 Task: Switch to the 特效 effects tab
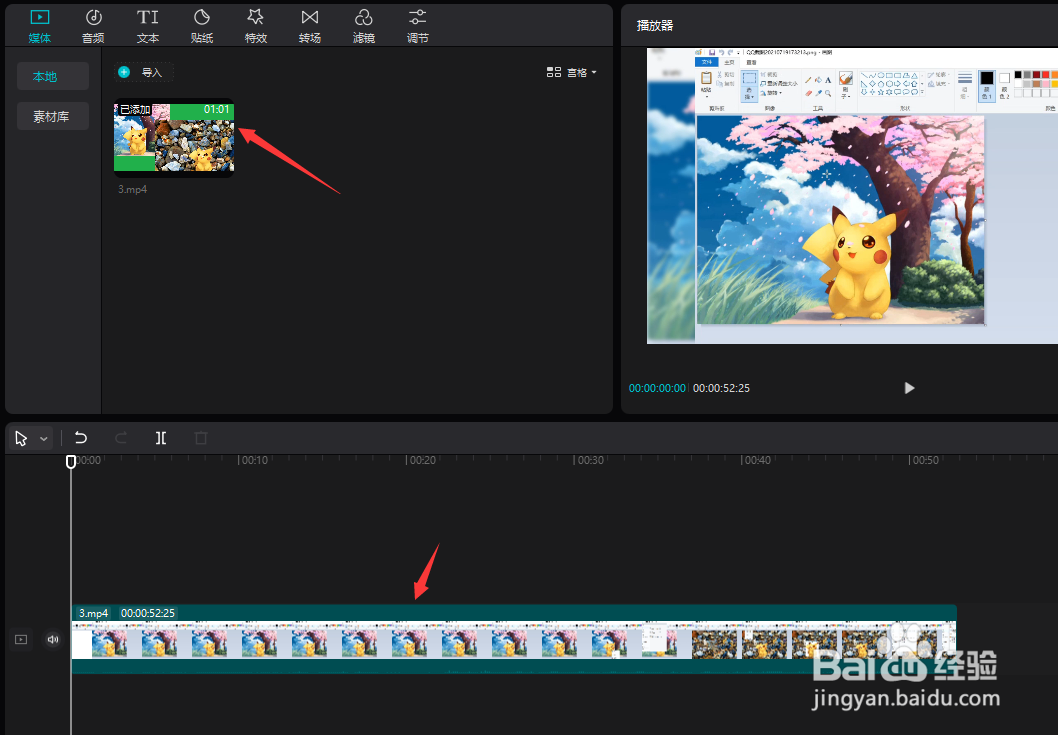point(256,26)
